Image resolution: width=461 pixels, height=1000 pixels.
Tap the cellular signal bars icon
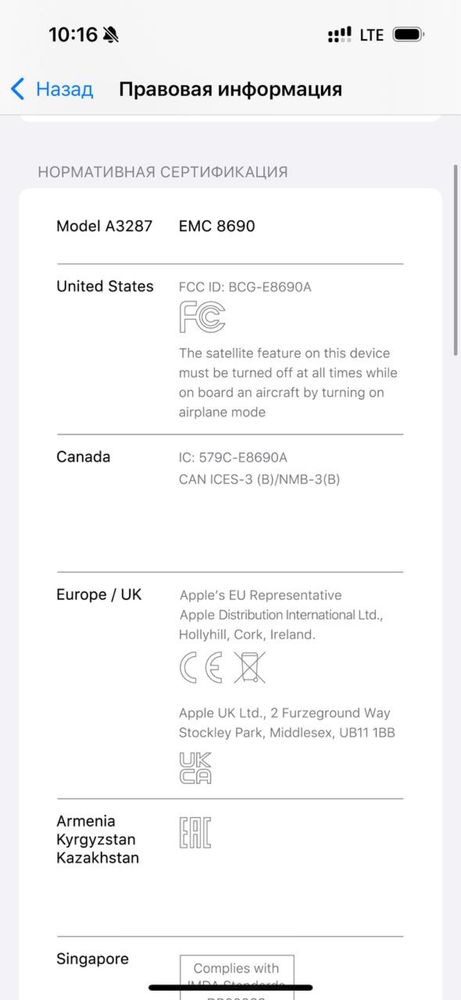point(339,34)
